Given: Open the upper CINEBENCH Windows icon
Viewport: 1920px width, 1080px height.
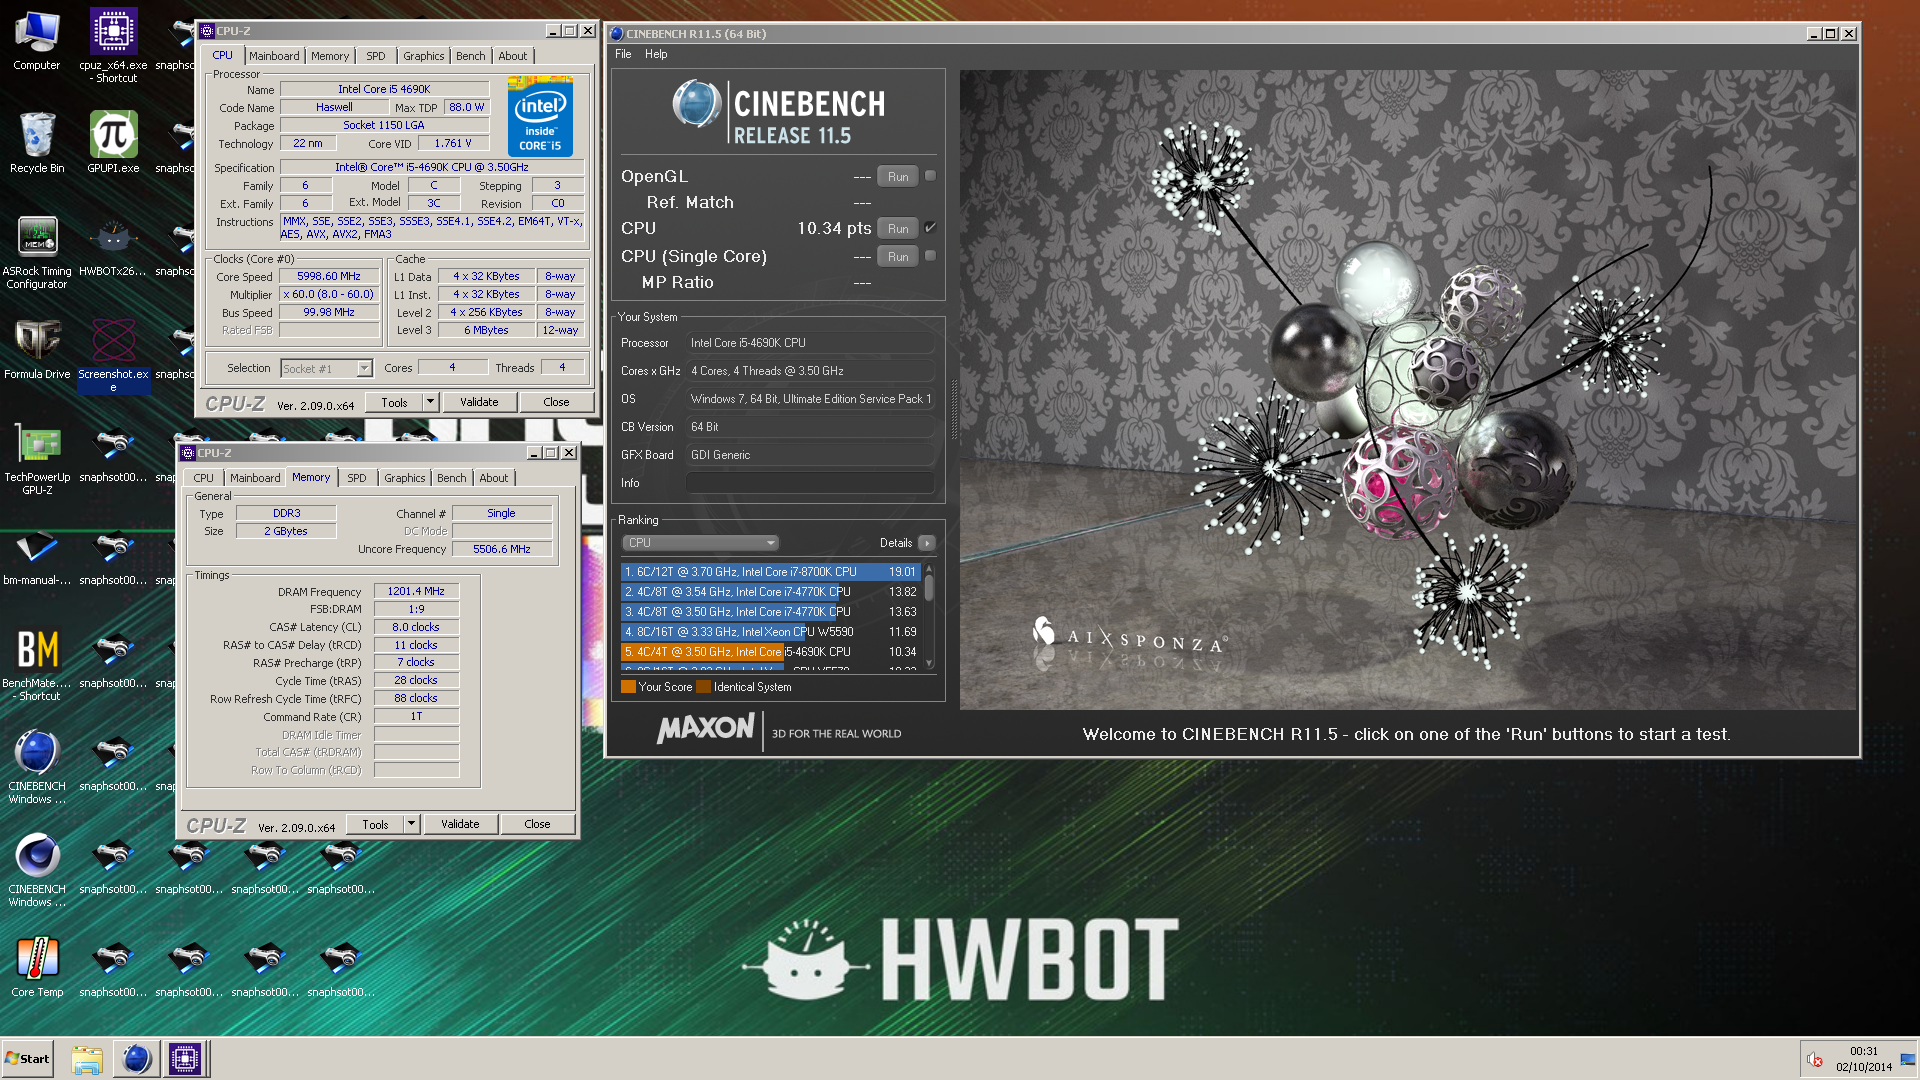Looking at the screenshot, I should pos(37,767).
